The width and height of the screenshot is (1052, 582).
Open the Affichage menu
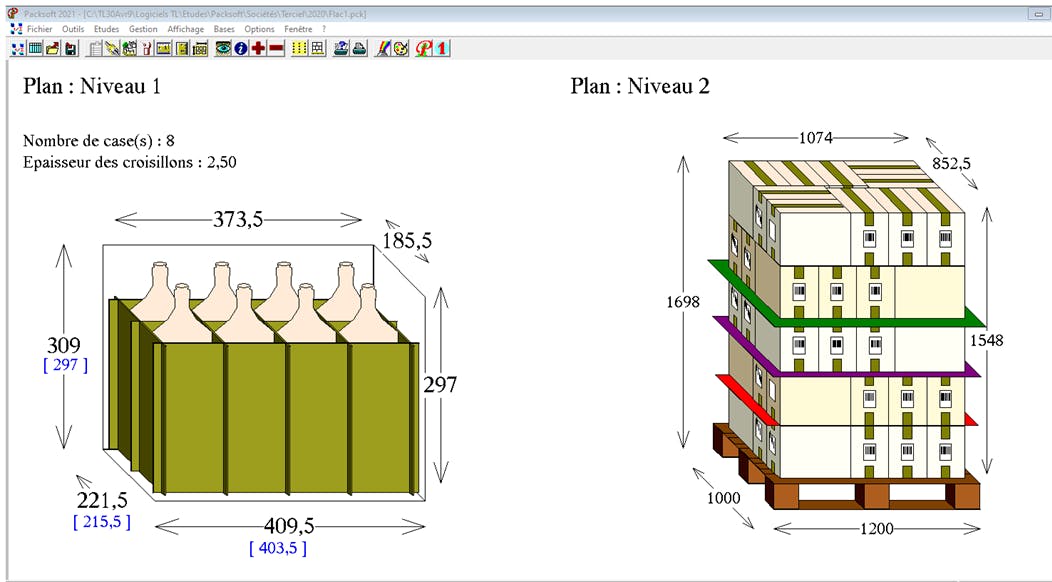pyautogui.click(x=186, y=29)
